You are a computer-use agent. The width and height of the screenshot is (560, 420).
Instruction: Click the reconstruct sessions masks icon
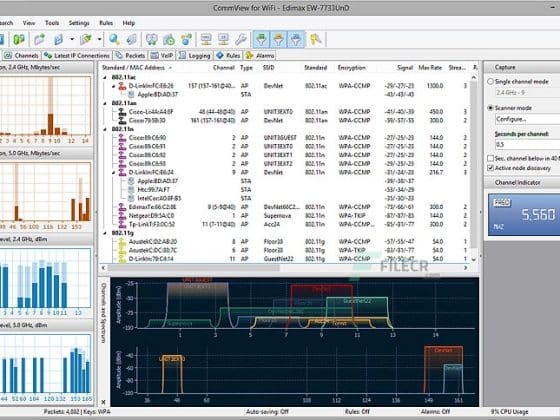[152, 39]
